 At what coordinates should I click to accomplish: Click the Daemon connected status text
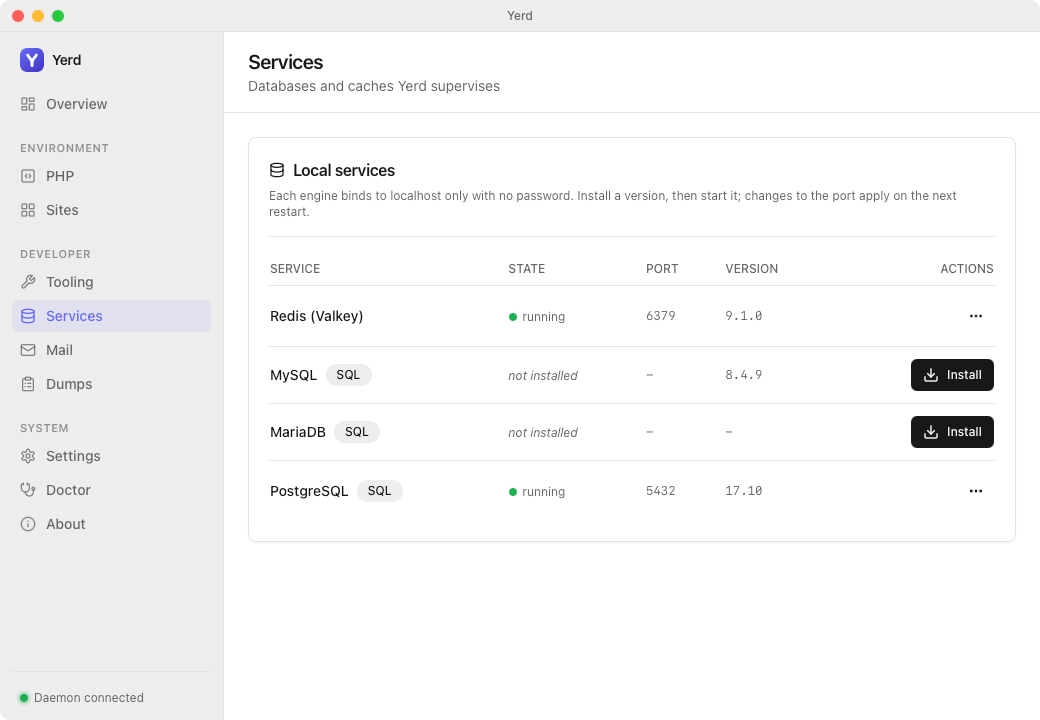tap(89, 697)
